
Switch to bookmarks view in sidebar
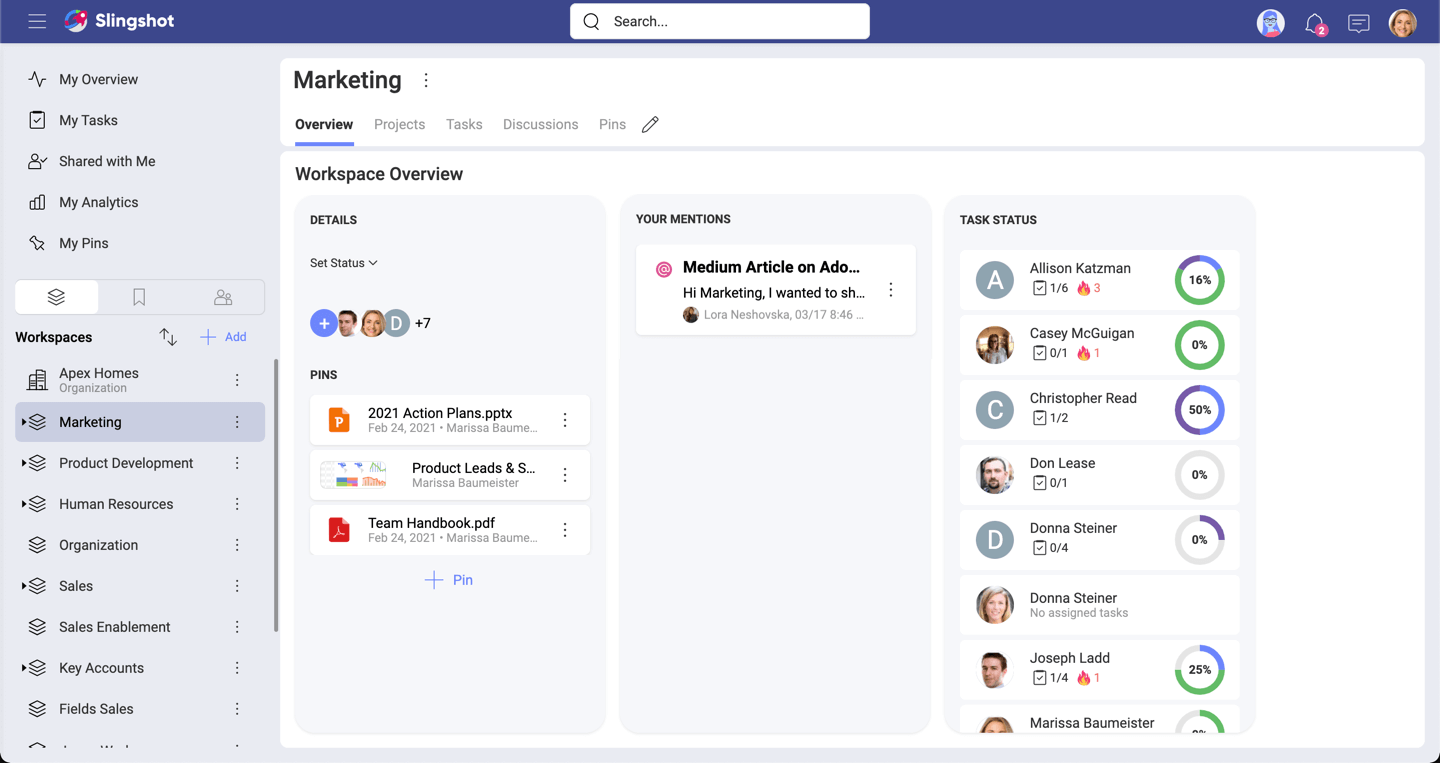tap(139, 297)
